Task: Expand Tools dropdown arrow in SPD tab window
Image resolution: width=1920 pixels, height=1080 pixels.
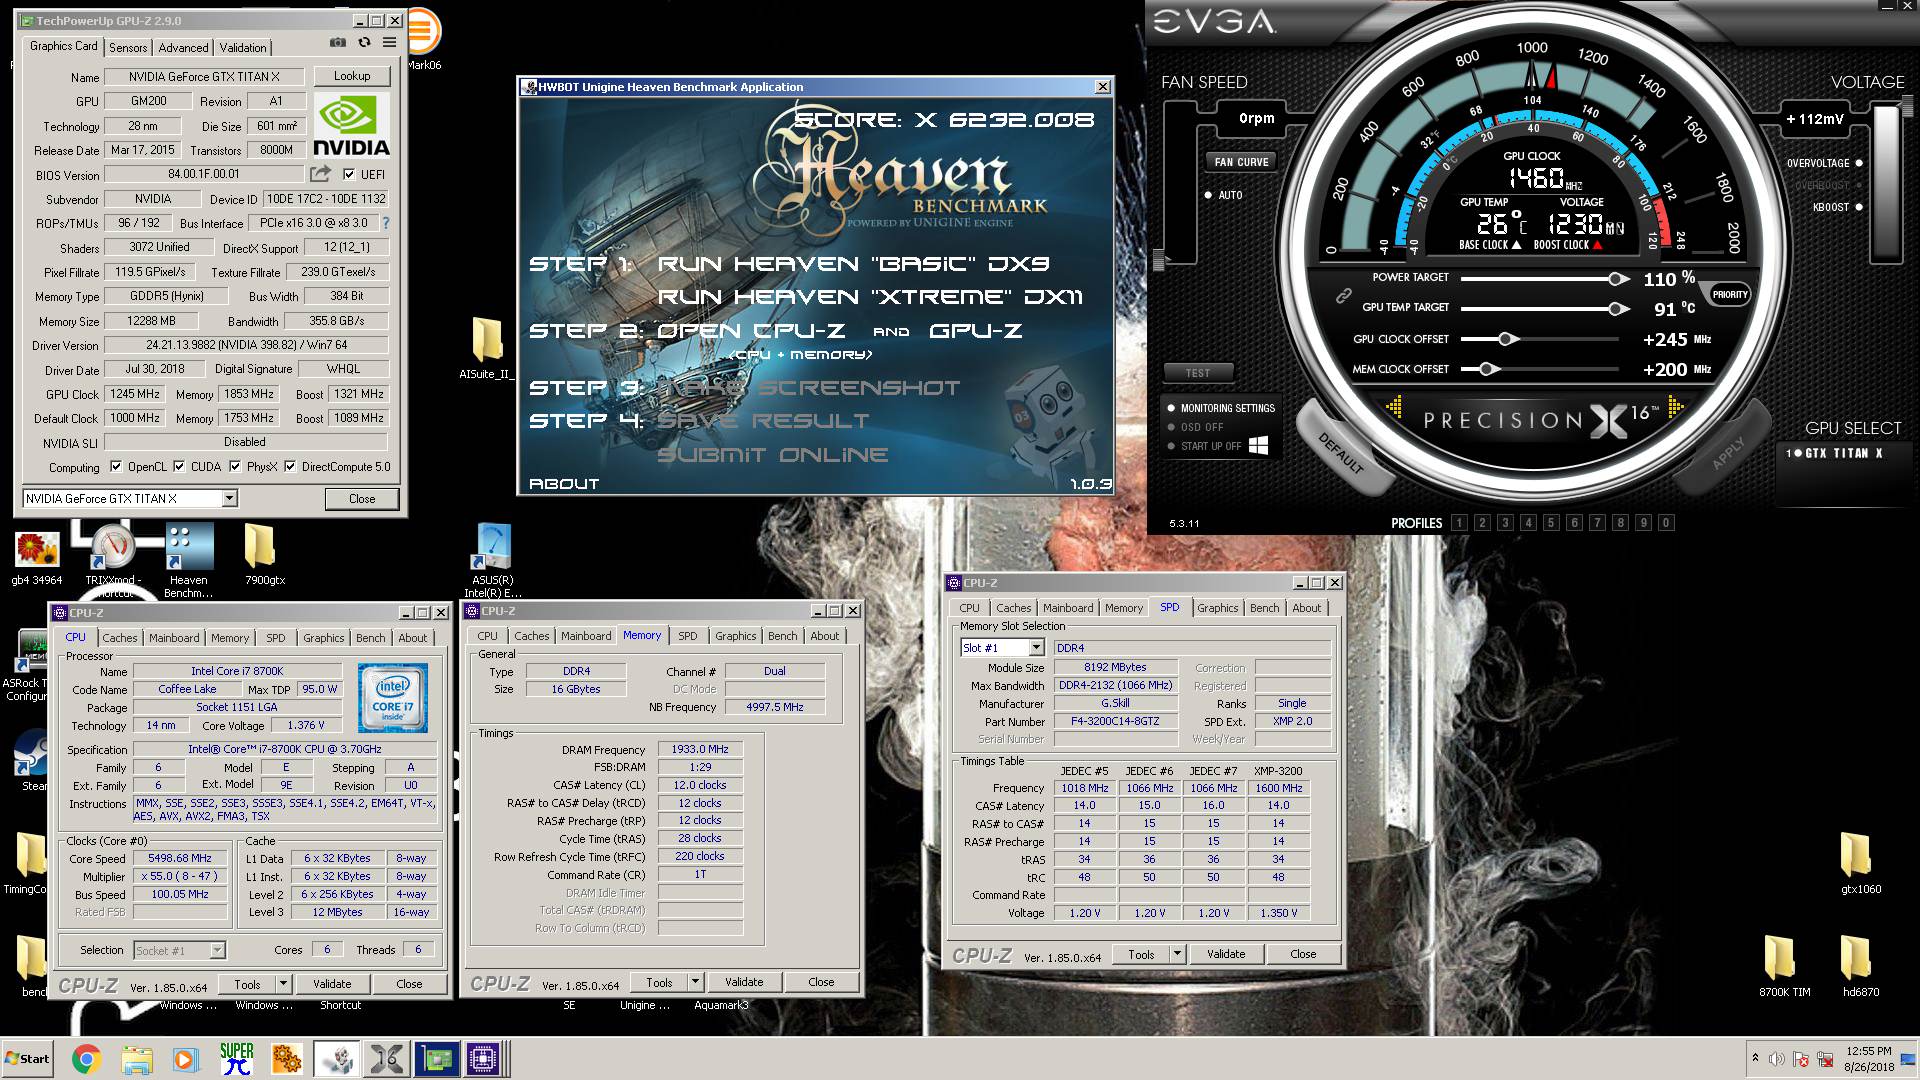Action: [1177, 954]
